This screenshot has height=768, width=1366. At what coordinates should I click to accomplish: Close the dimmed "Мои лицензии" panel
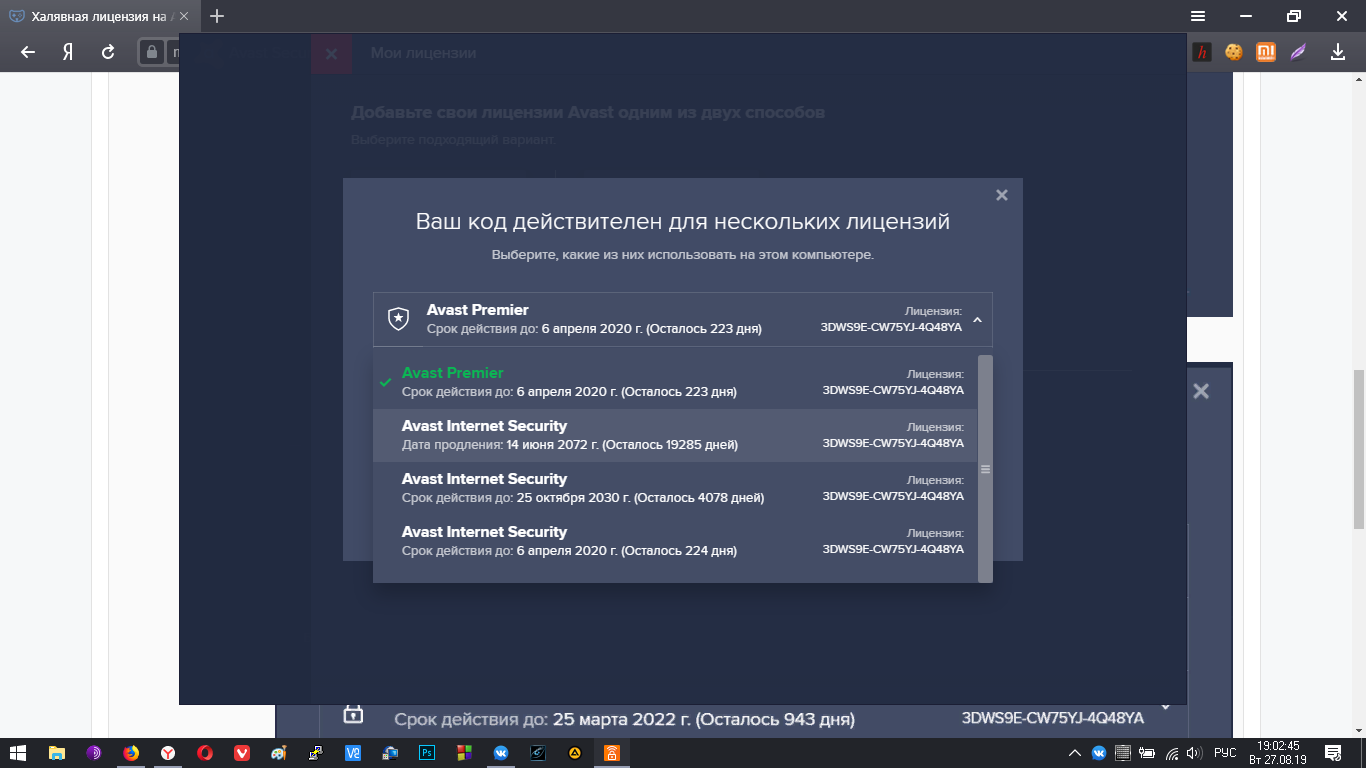332,53
